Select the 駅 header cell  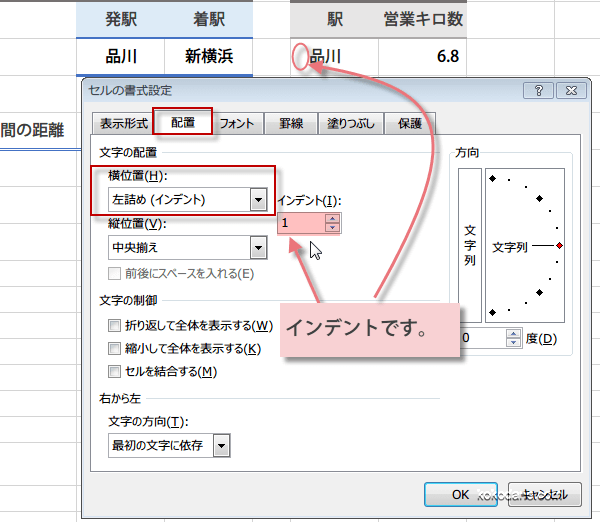pyautogui.click(x=334, y=19)
